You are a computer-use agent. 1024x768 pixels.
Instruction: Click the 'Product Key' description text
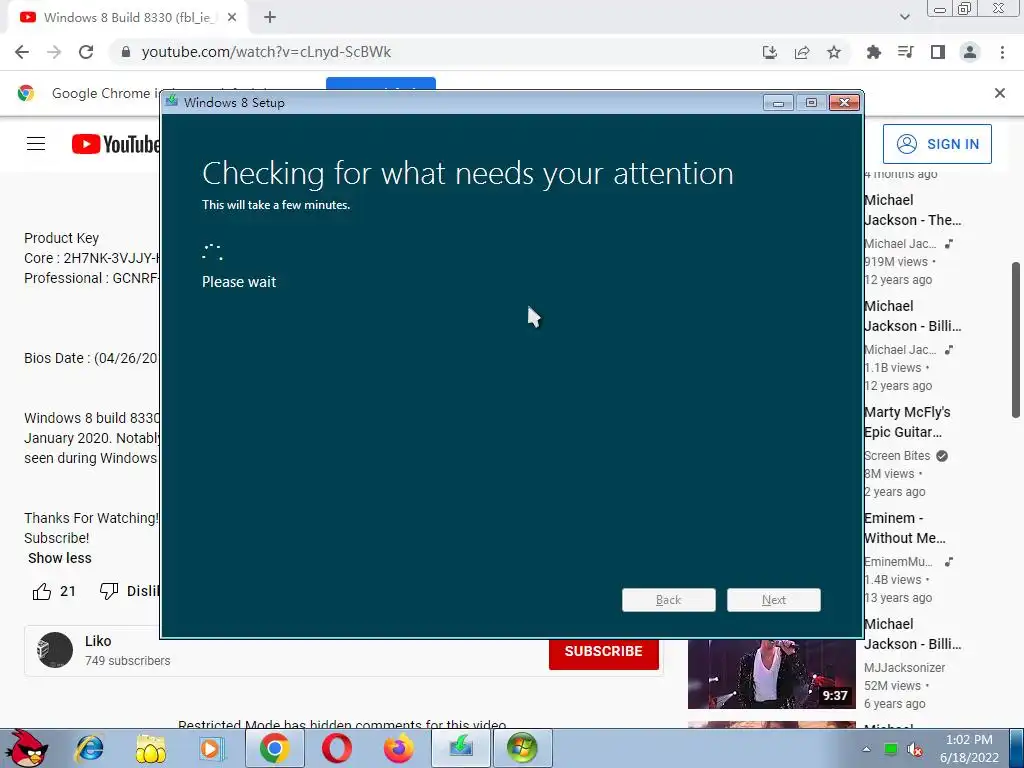click(x=61, y=238)
